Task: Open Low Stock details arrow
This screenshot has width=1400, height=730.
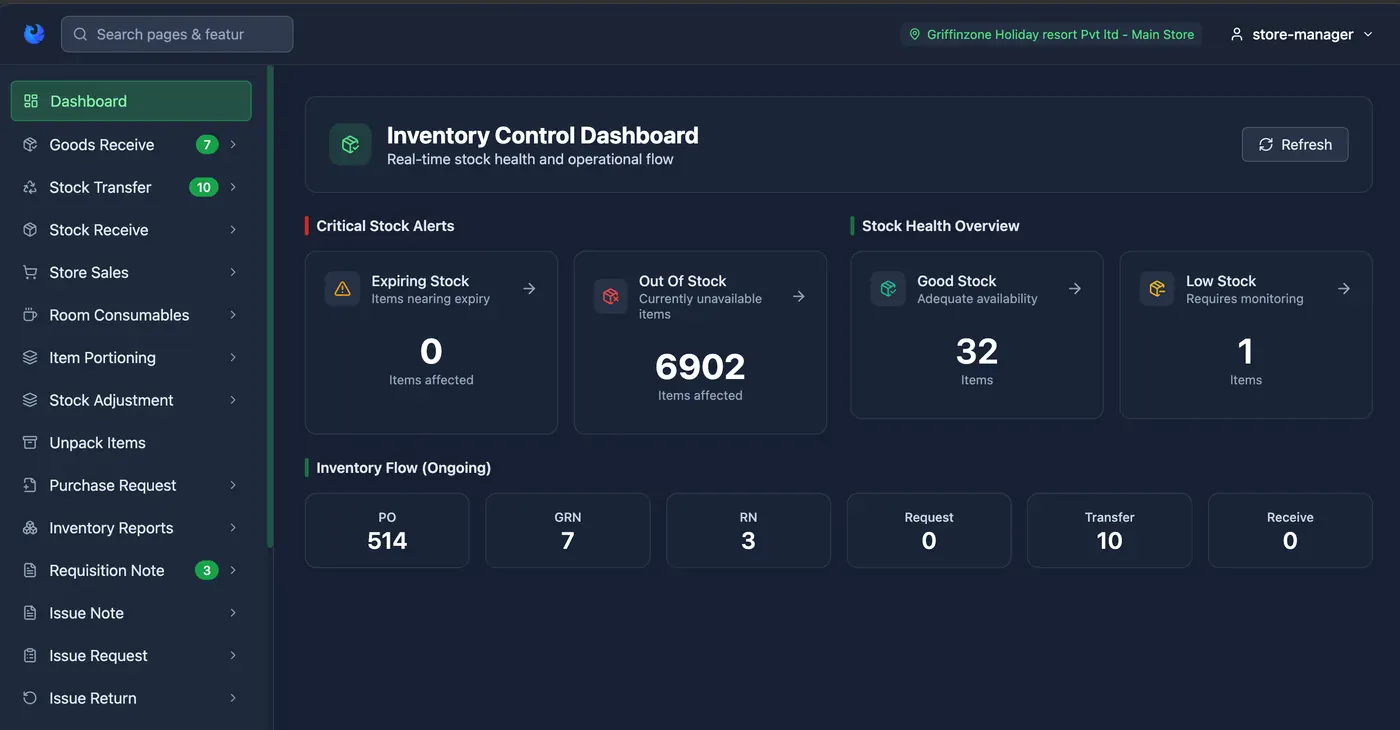Action: click(x=1344, y=288)
